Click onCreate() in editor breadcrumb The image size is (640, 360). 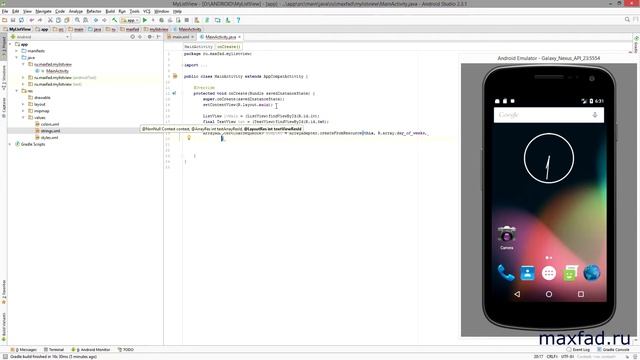click(x=229, y=47)
